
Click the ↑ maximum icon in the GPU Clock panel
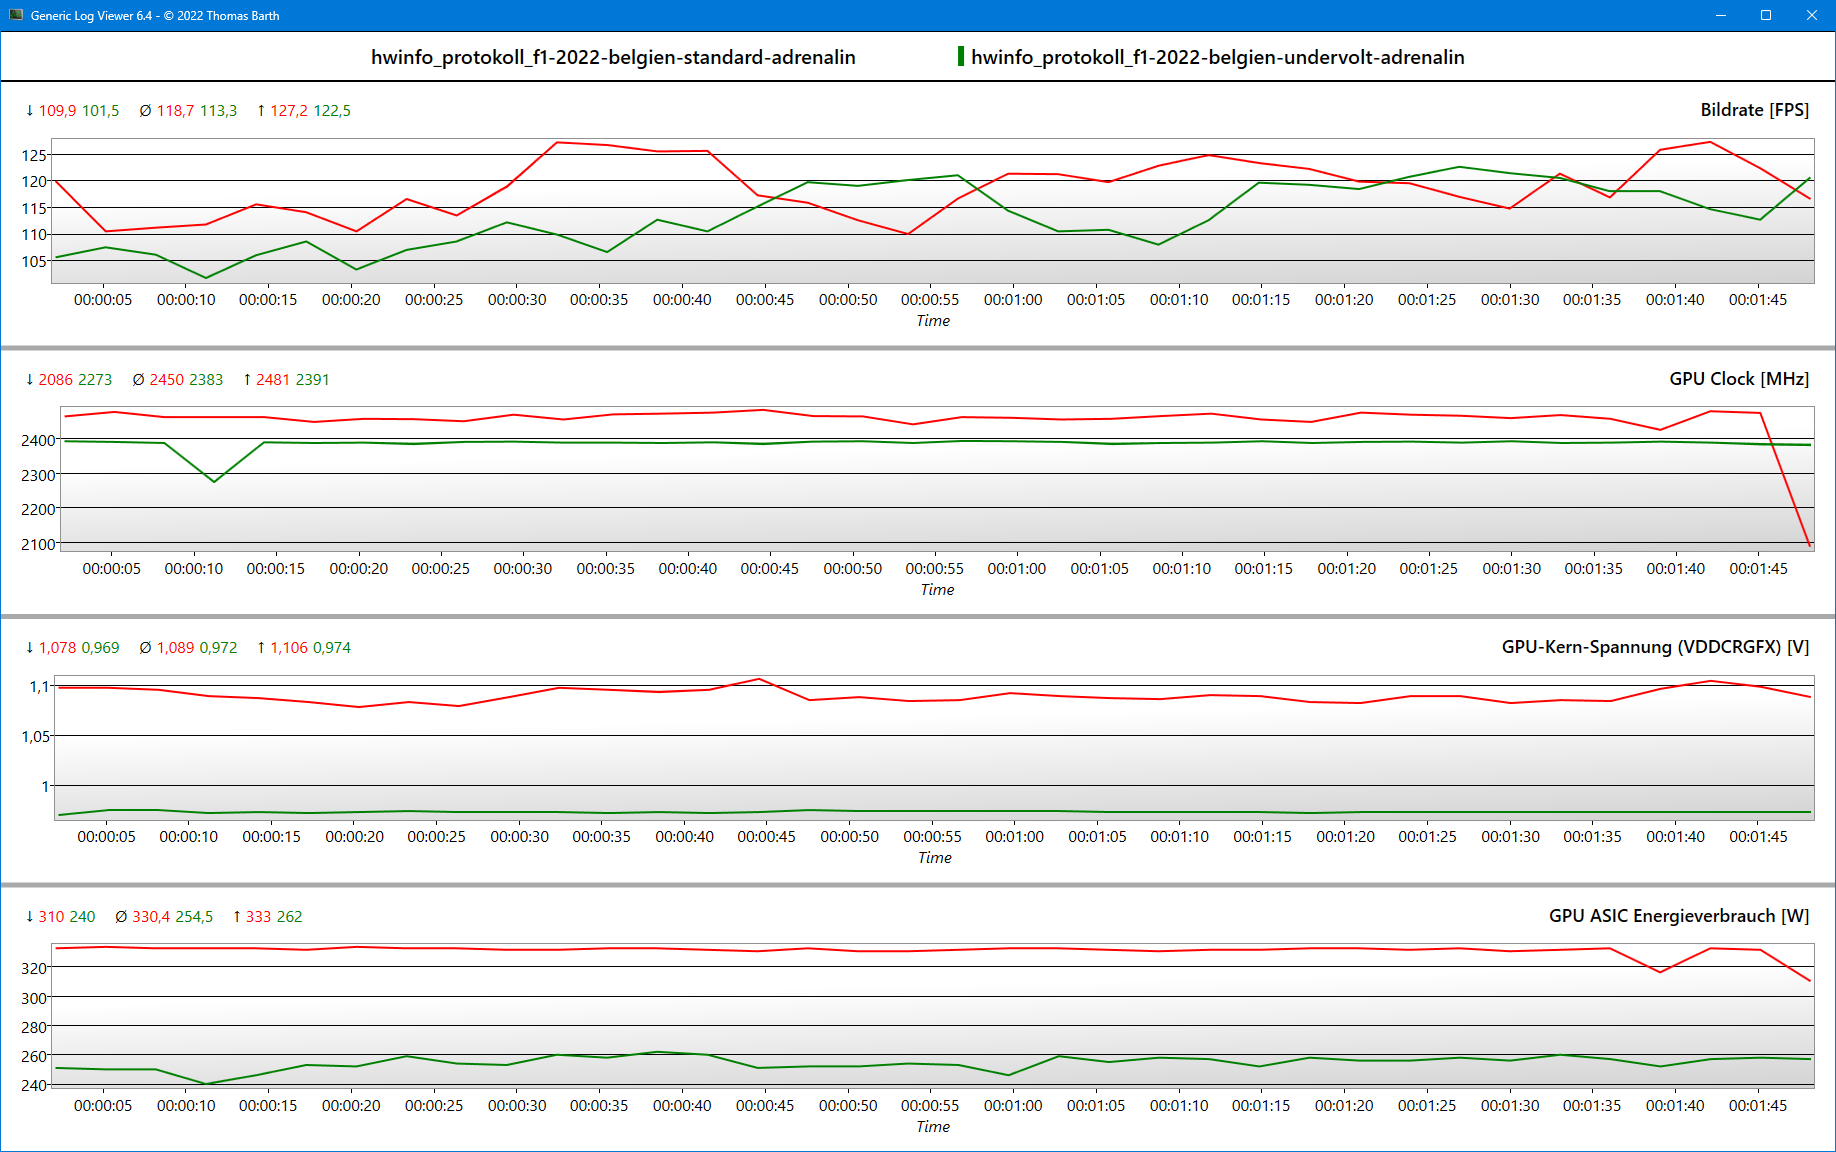247,380
